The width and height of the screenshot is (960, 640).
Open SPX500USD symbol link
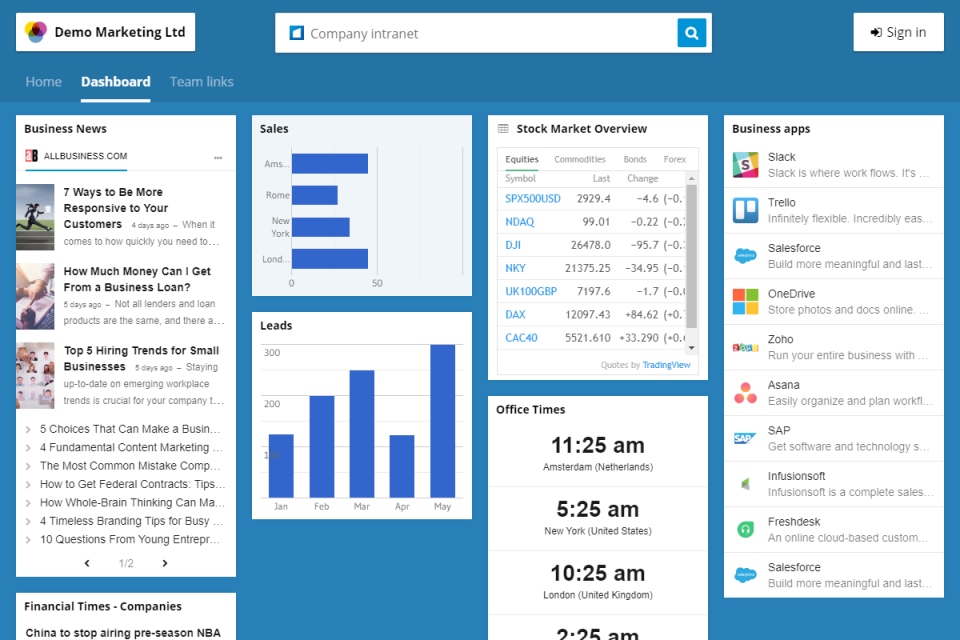click(x=533, y=198)
